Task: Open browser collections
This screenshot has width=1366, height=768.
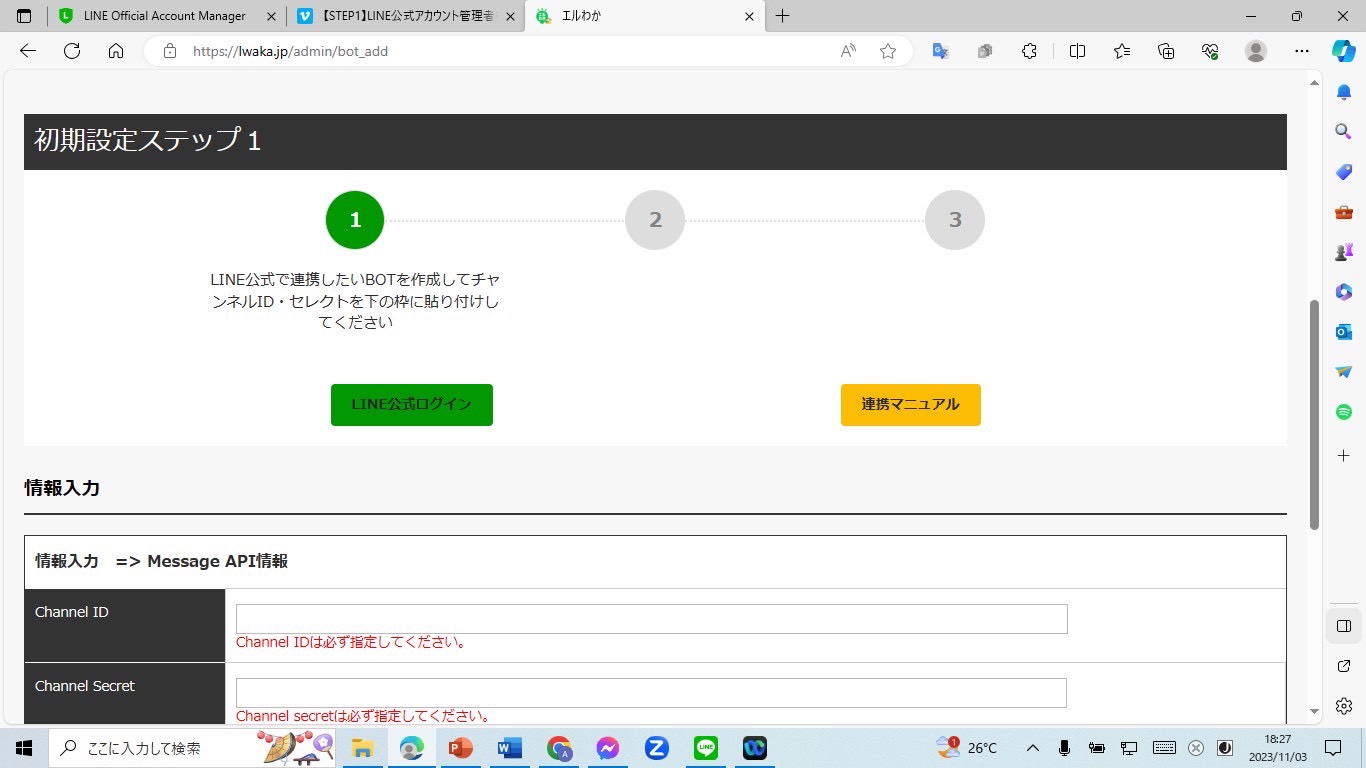Action: tap(1166, 51)
